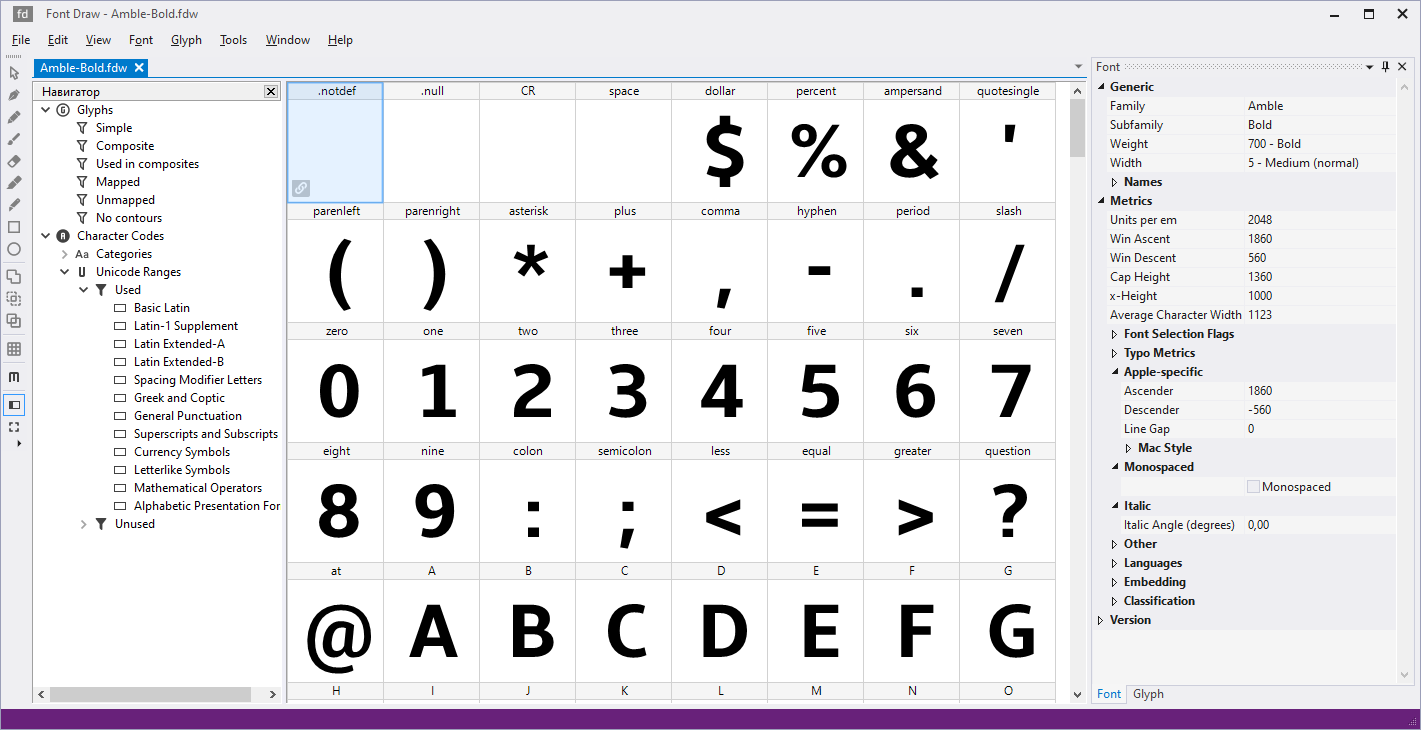The width and height of the screenshot is (1421, 730).
Task: Open the document tabs list dropdown
Action: (x=1078, y=67)
